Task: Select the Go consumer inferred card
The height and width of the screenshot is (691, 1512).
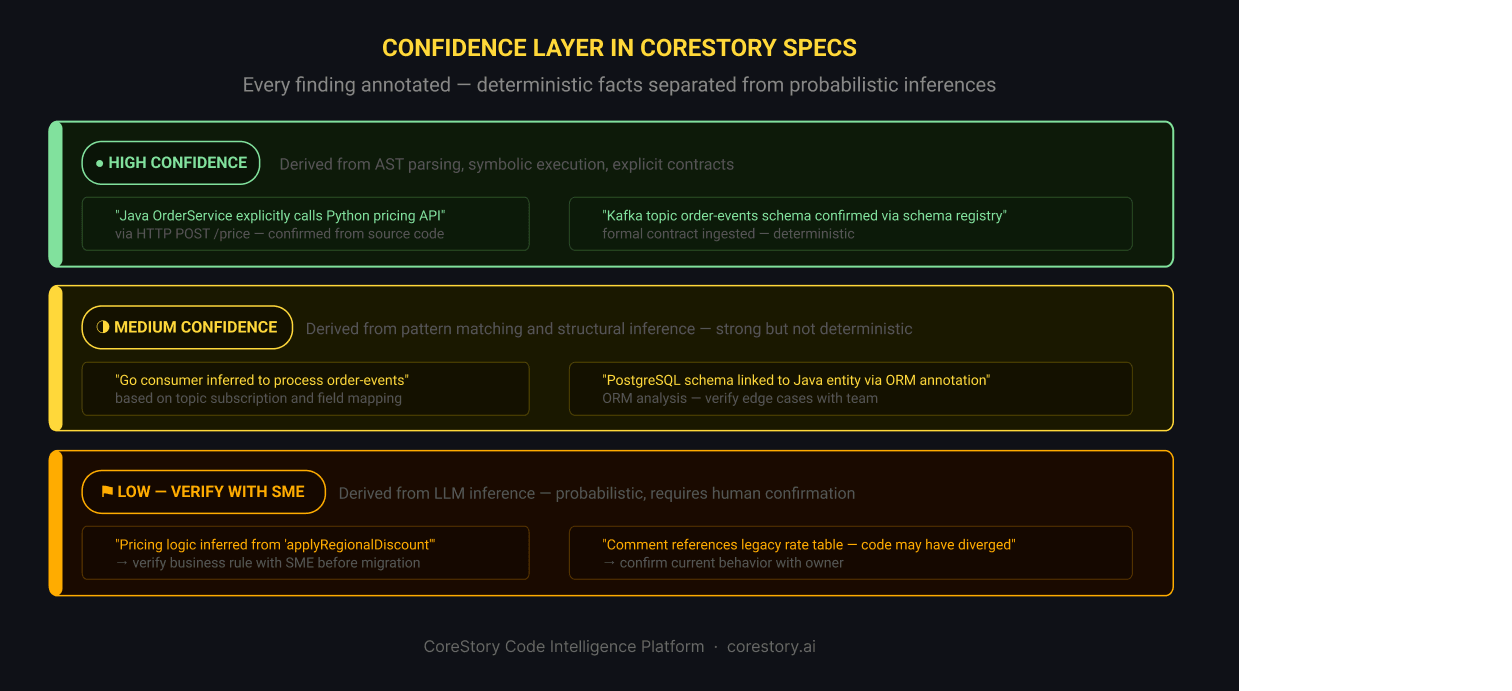Action: pos(306,389)
